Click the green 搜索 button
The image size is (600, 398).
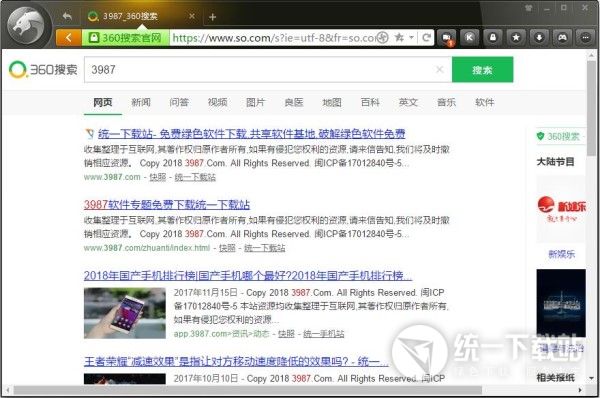(482, 69)
